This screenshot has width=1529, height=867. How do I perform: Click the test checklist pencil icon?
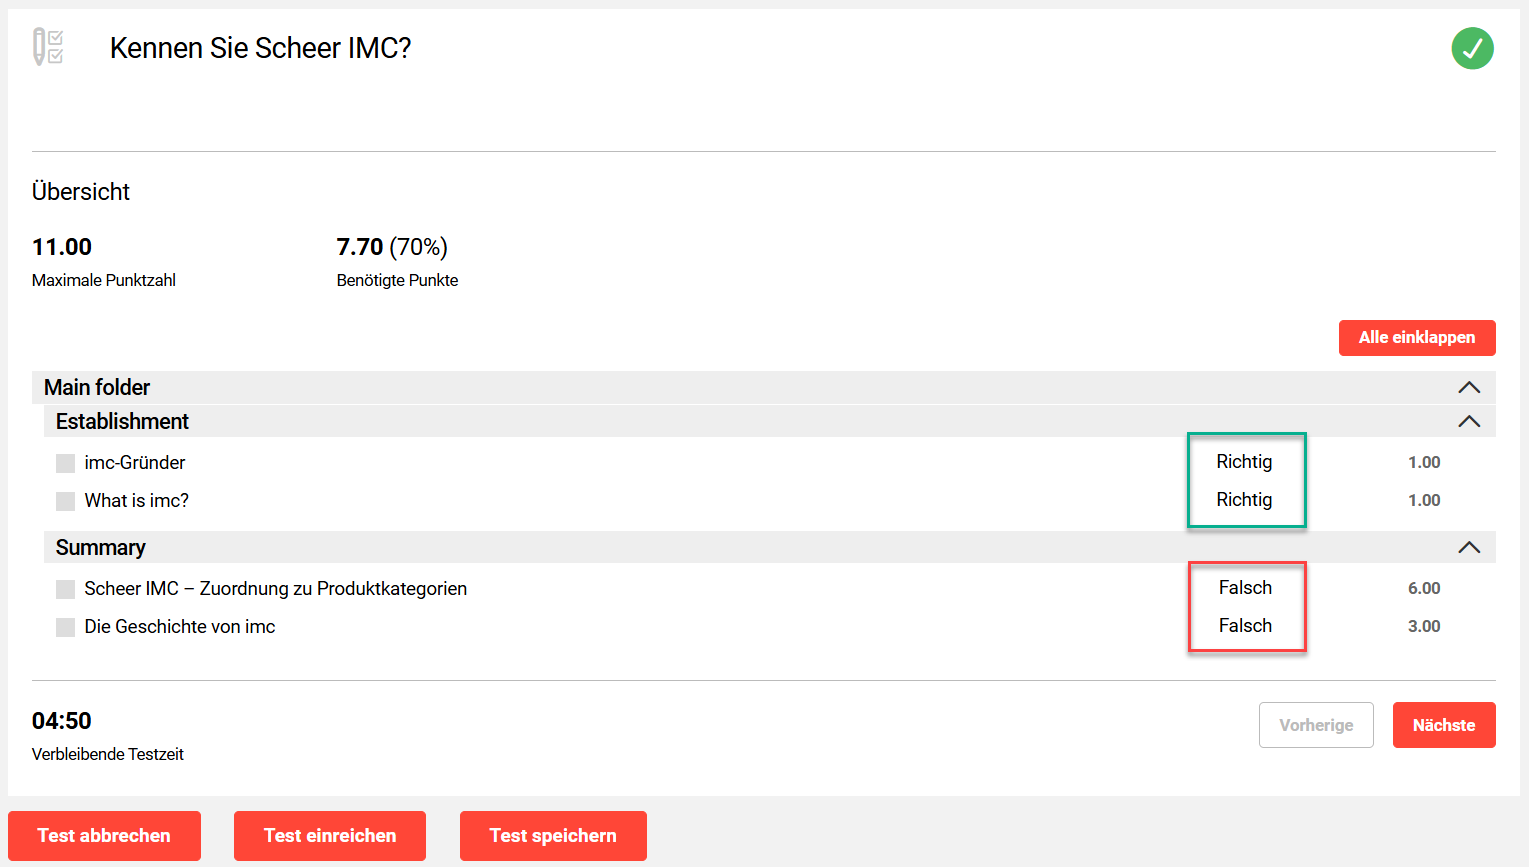coord(48,47)
